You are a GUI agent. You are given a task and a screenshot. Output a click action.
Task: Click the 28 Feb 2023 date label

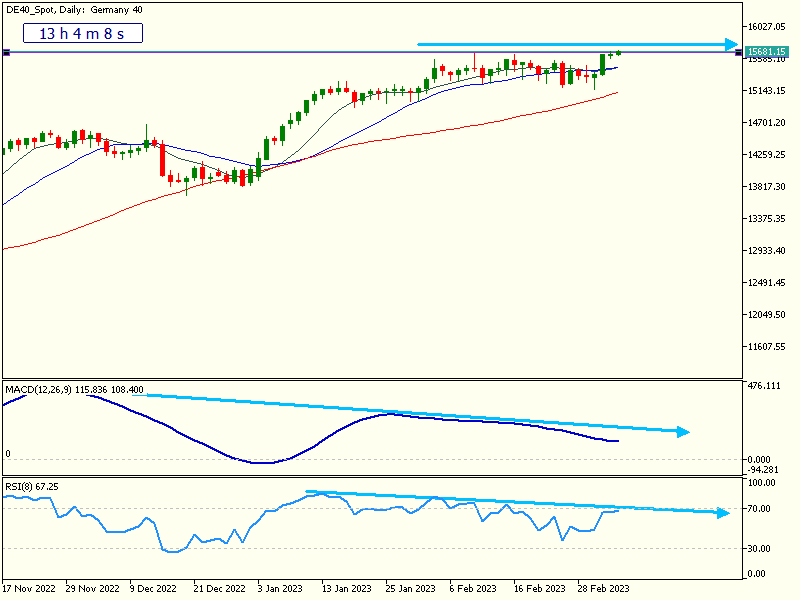[606, 589]
